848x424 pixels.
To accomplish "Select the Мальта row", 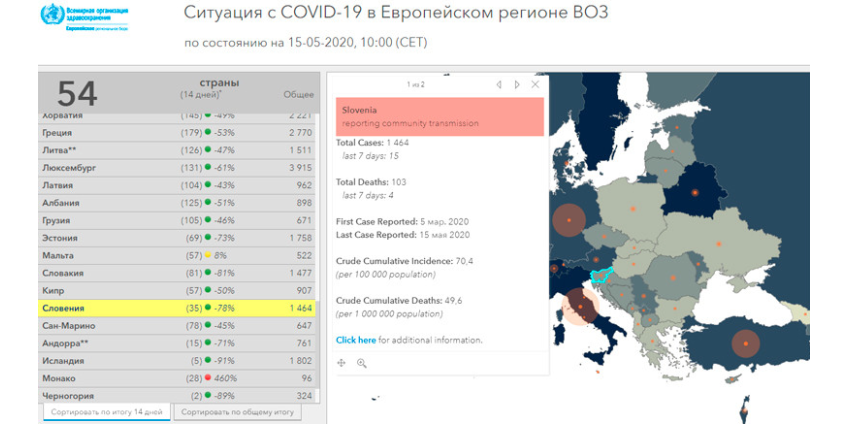I will pos(177,255).
